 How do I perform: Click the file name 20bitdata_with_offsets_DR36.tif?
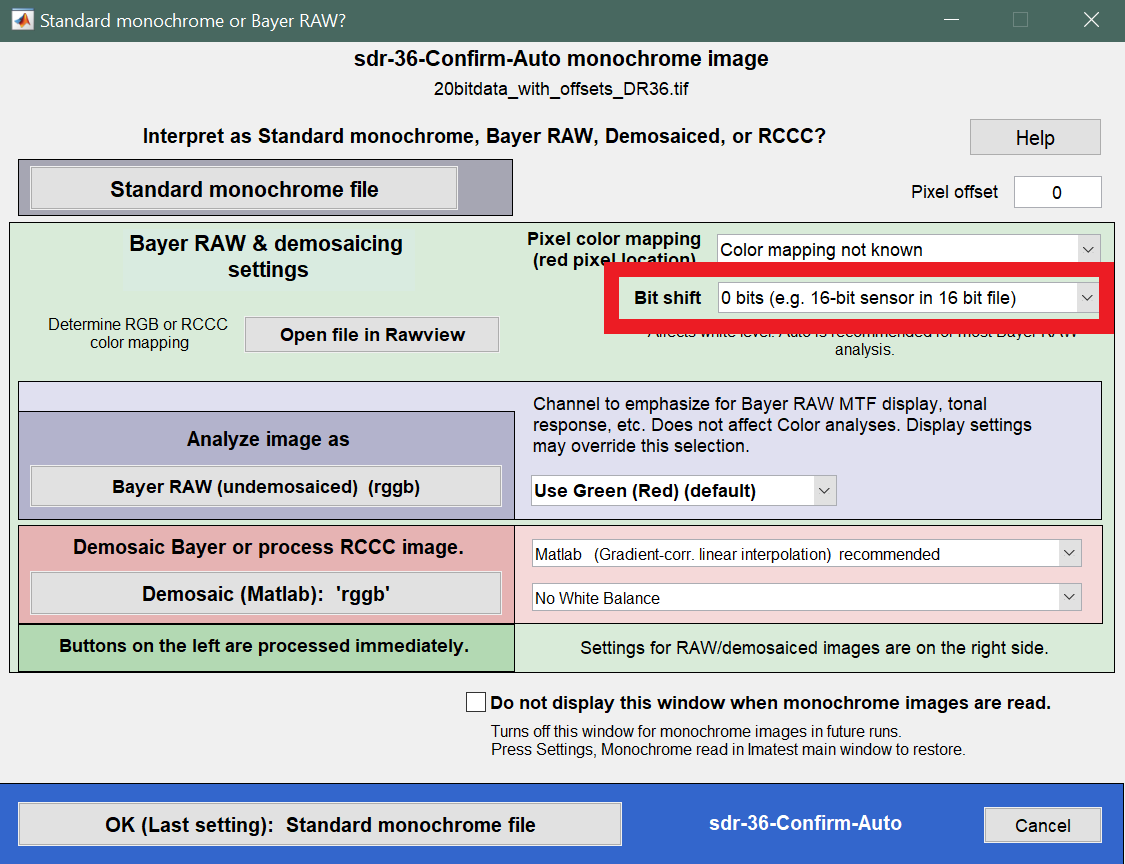tap(561, 89)
